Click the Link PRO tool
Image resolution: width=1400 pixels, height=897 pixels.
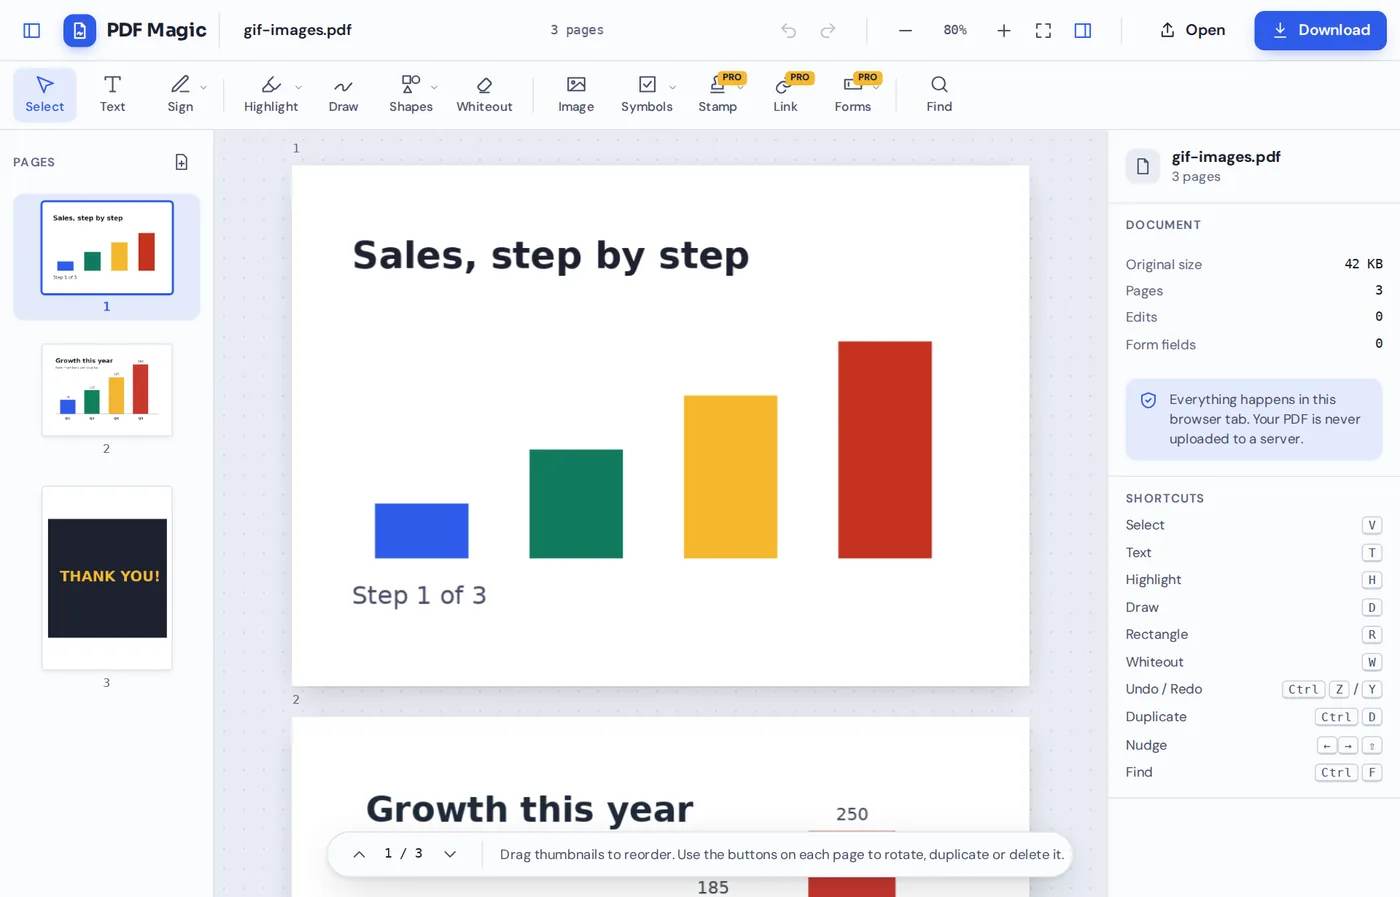pos(786,94)
